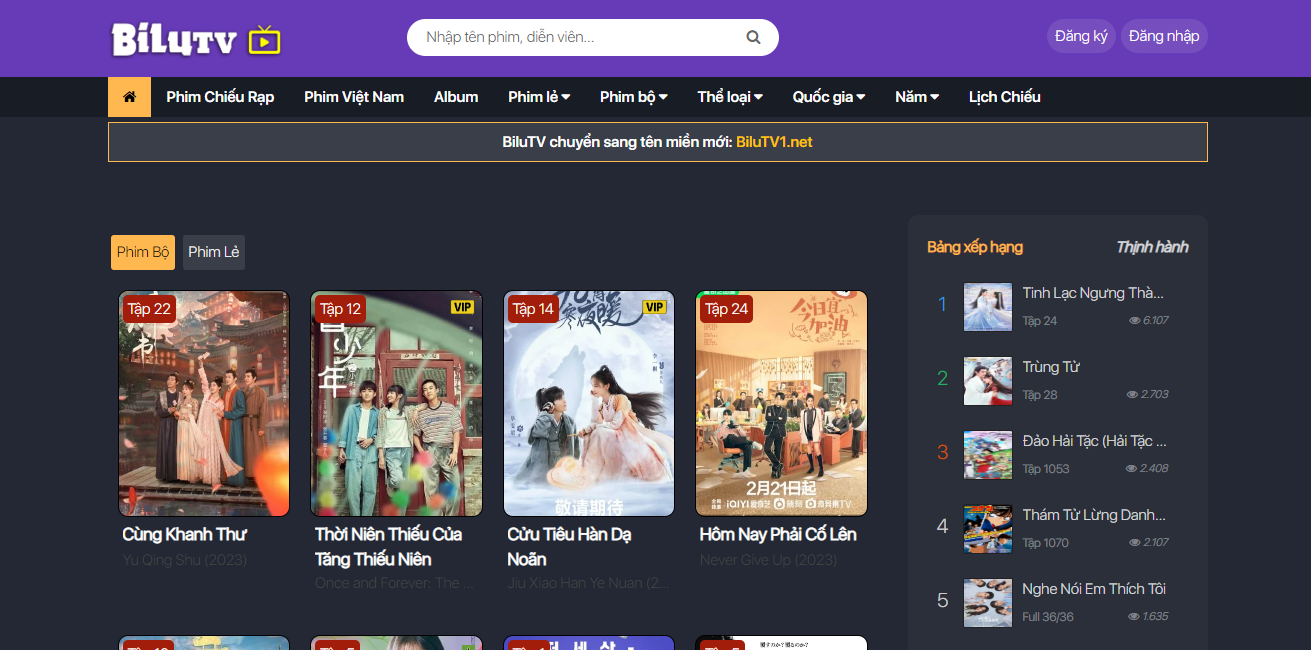The image size is (1311, 650).
Task: Click the Tinh Lạc Ngưng Thà... ranking title
Action: pos(1093,293)
